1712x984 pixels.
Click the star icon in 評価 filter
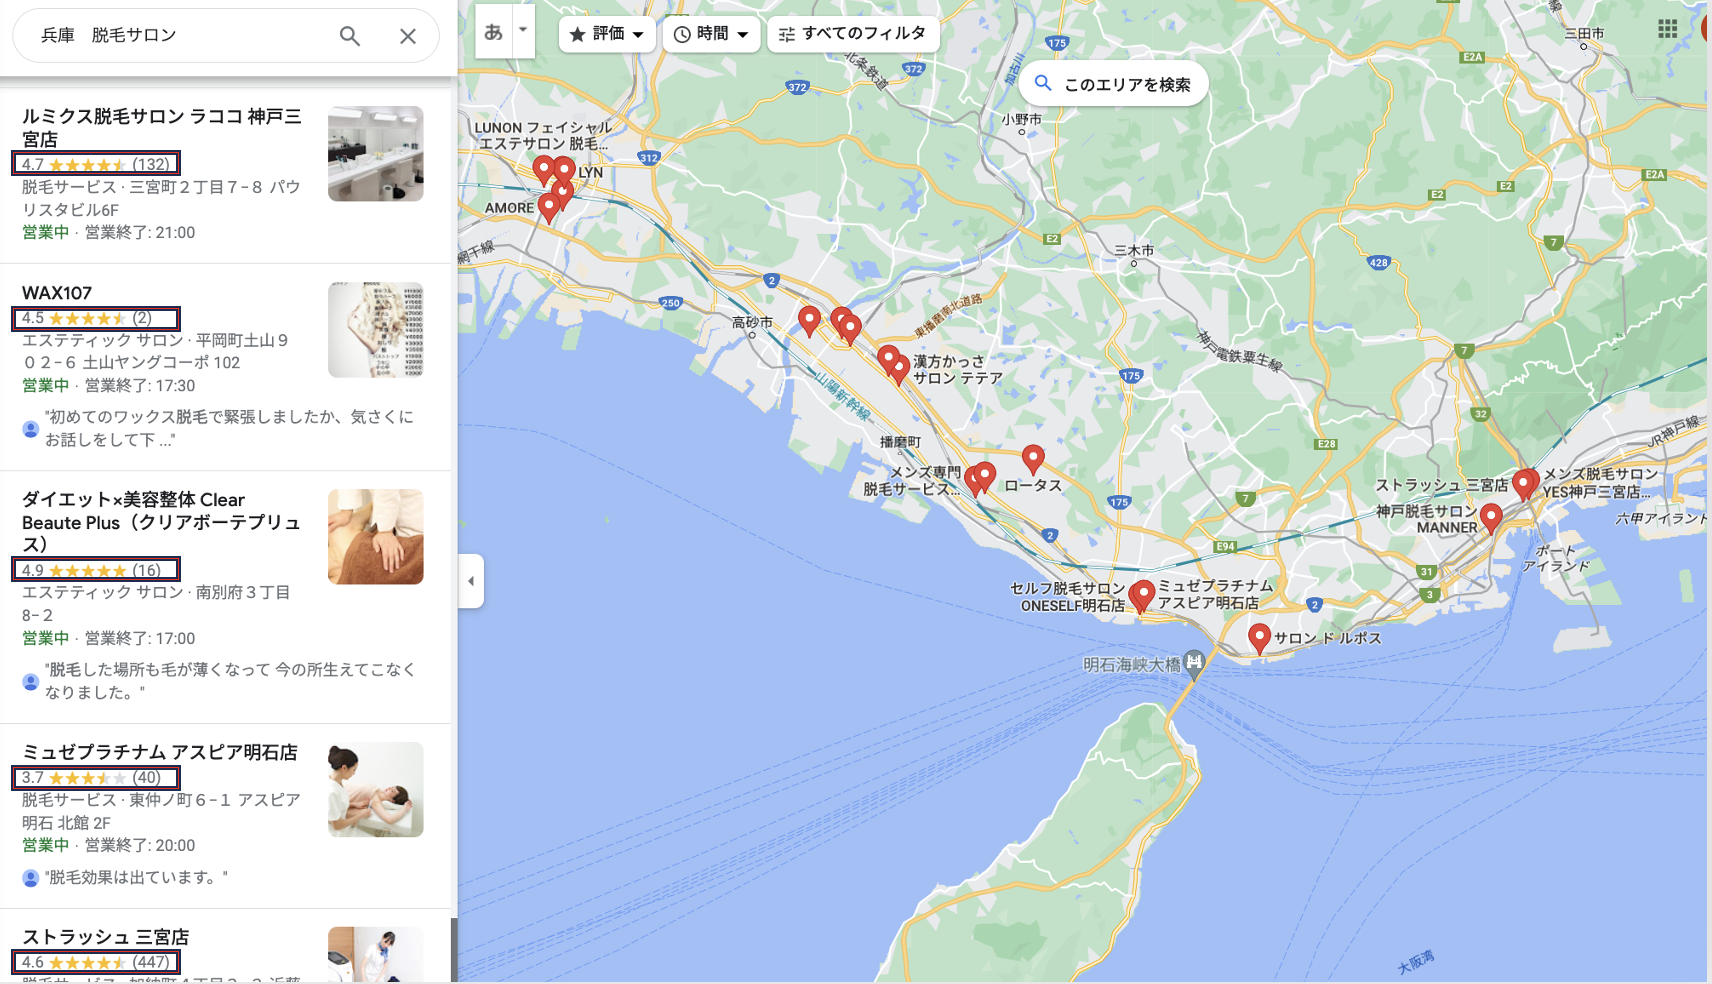tap(577, 35)
